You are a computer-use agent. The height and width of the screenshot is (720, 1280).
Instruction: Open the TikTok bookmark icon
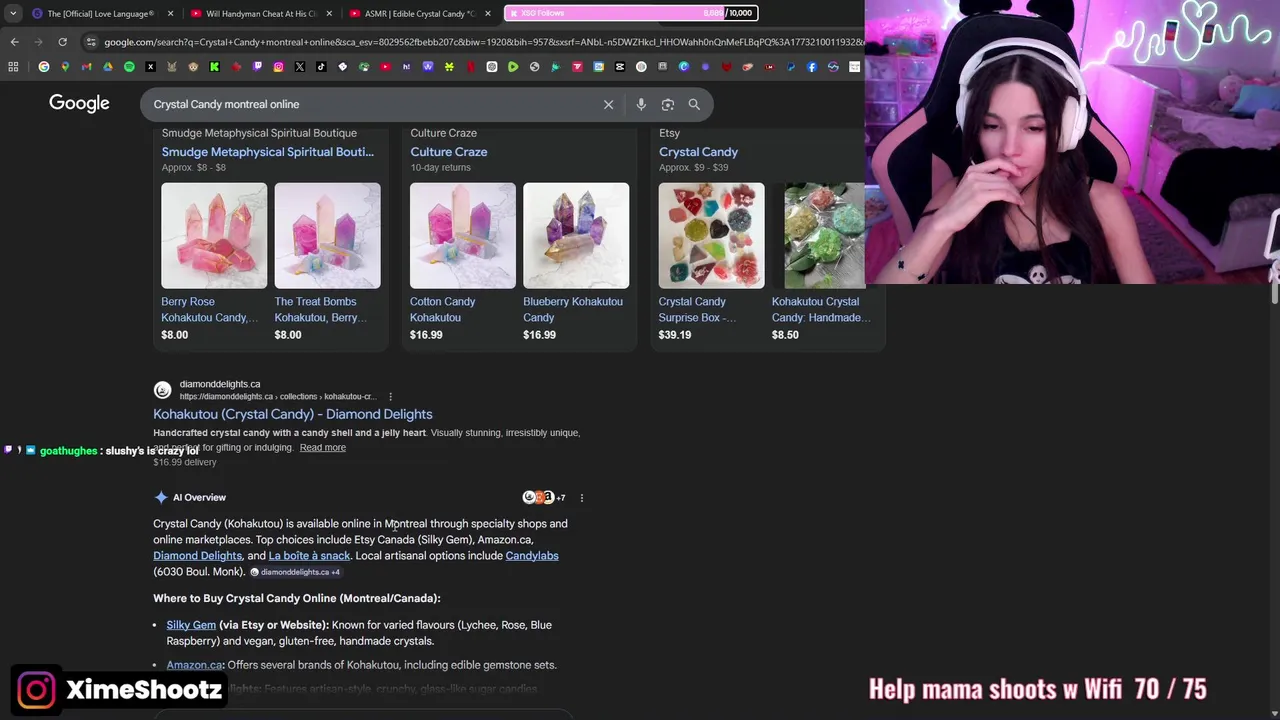321,67
